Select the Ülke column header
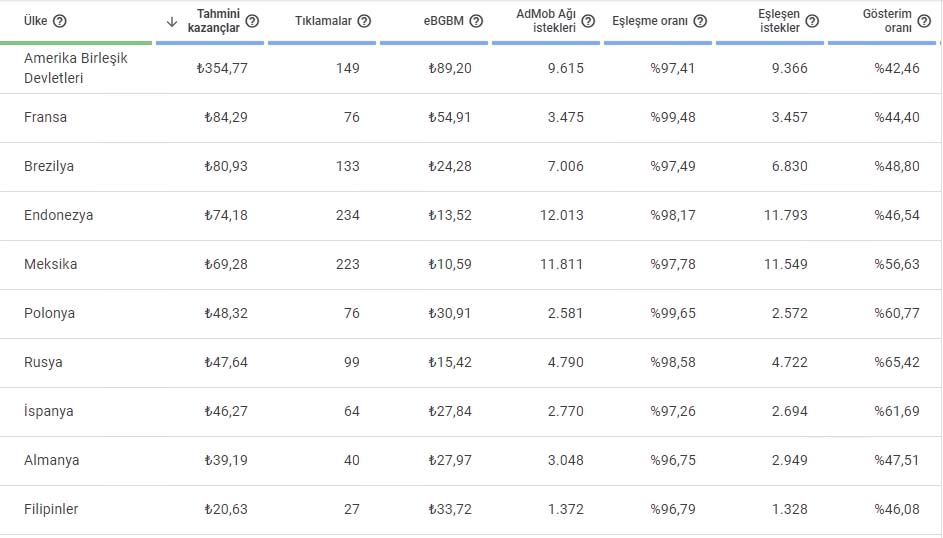Screen dimensions: 943x538 tap(35, 21)
